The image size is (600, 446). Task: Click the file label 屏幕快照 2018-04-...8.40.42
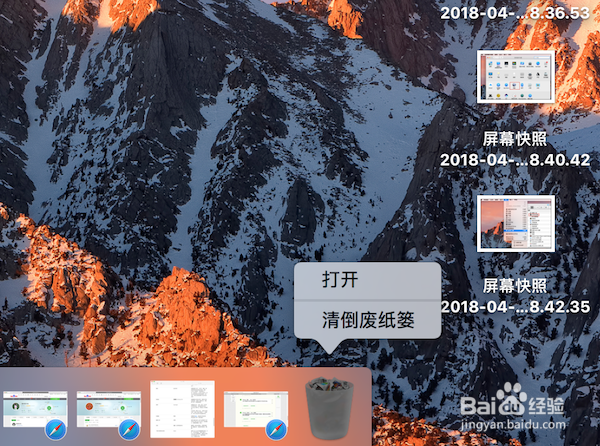[515, 150]
